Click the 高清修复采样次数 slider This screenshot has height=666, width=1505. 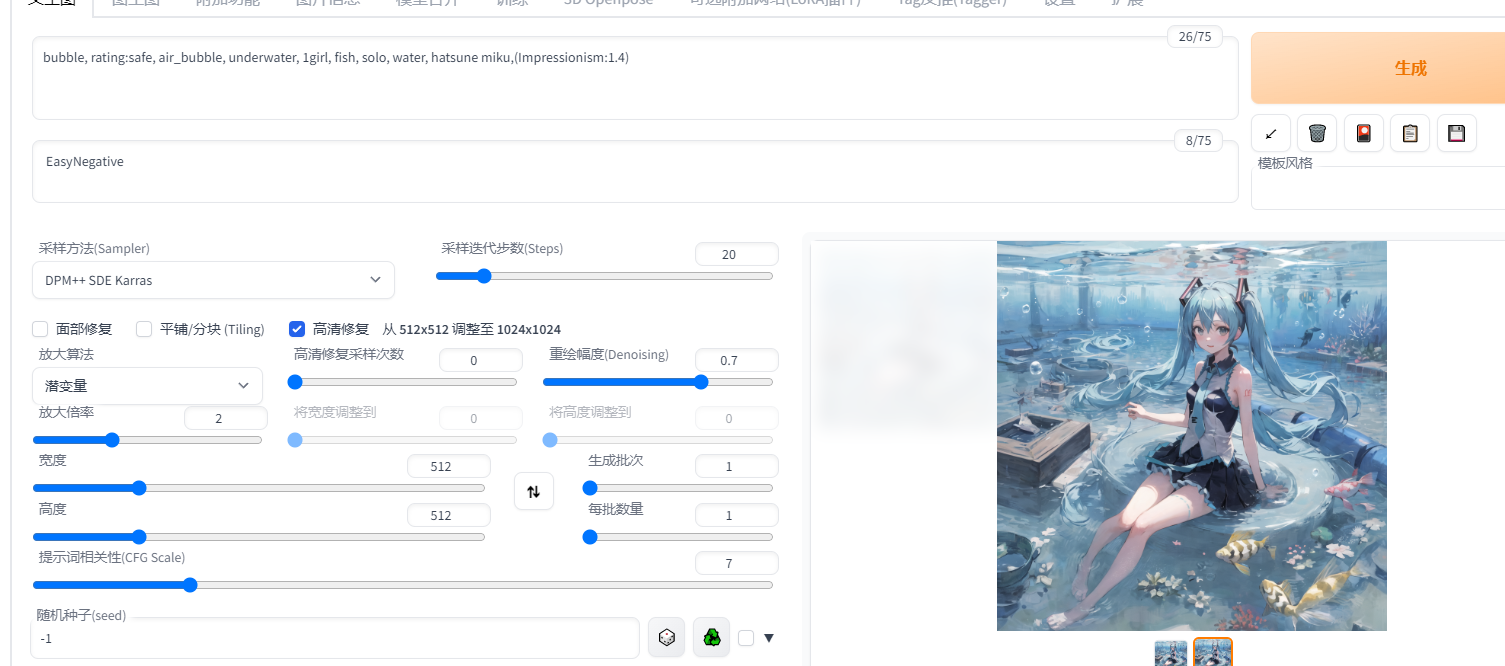[x=403, y=382]
